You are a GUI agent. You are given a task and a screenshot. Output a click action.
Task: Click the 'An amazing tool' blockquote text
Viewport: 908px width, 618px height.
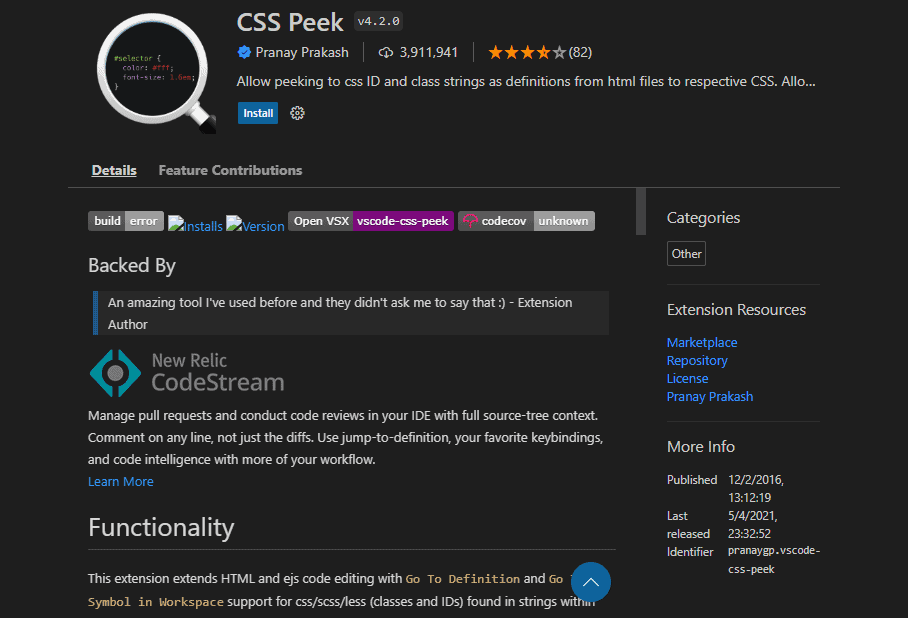pyautogui.click(x=340, y=313)
